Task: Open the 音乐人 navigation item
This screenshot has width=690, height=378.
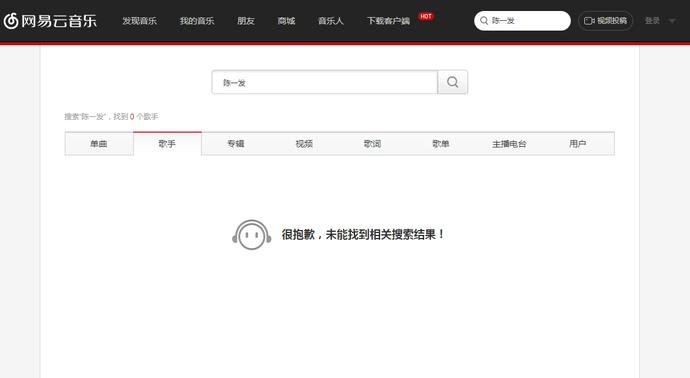Action: (330, 21)
